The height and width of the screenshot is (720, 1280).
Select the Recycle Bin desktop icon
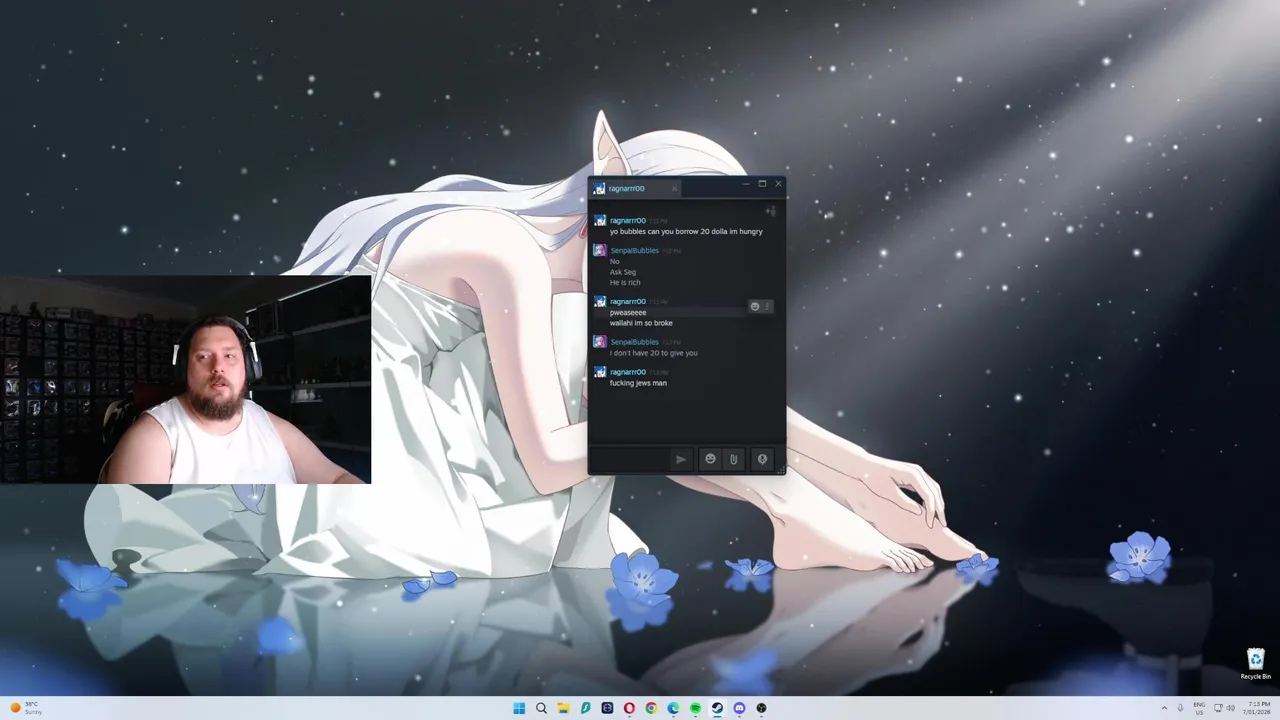tap(1256, 664)
